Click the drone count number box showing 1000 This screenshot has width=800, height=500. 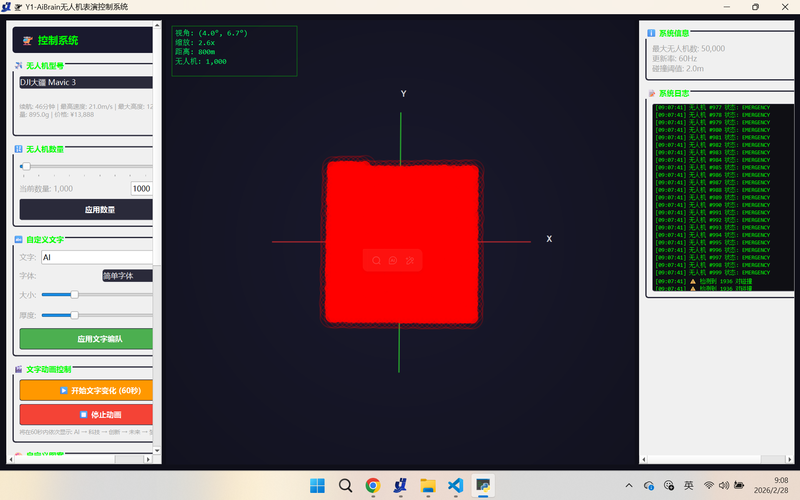pos(141,188)
